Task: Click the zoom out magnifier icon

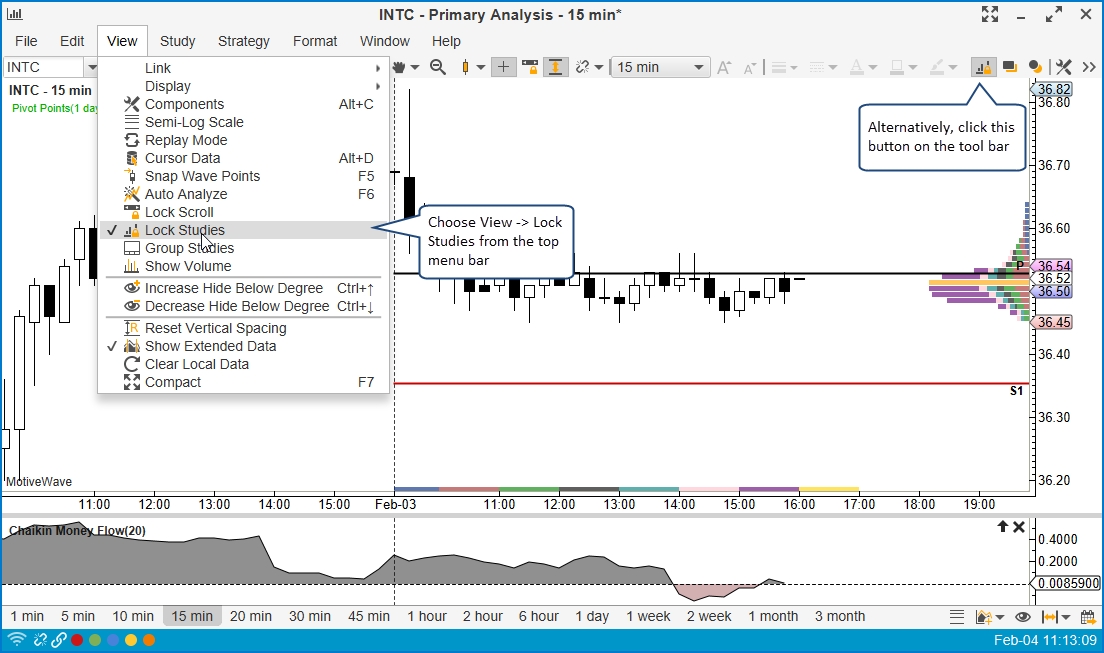Action: pos(437,67)
